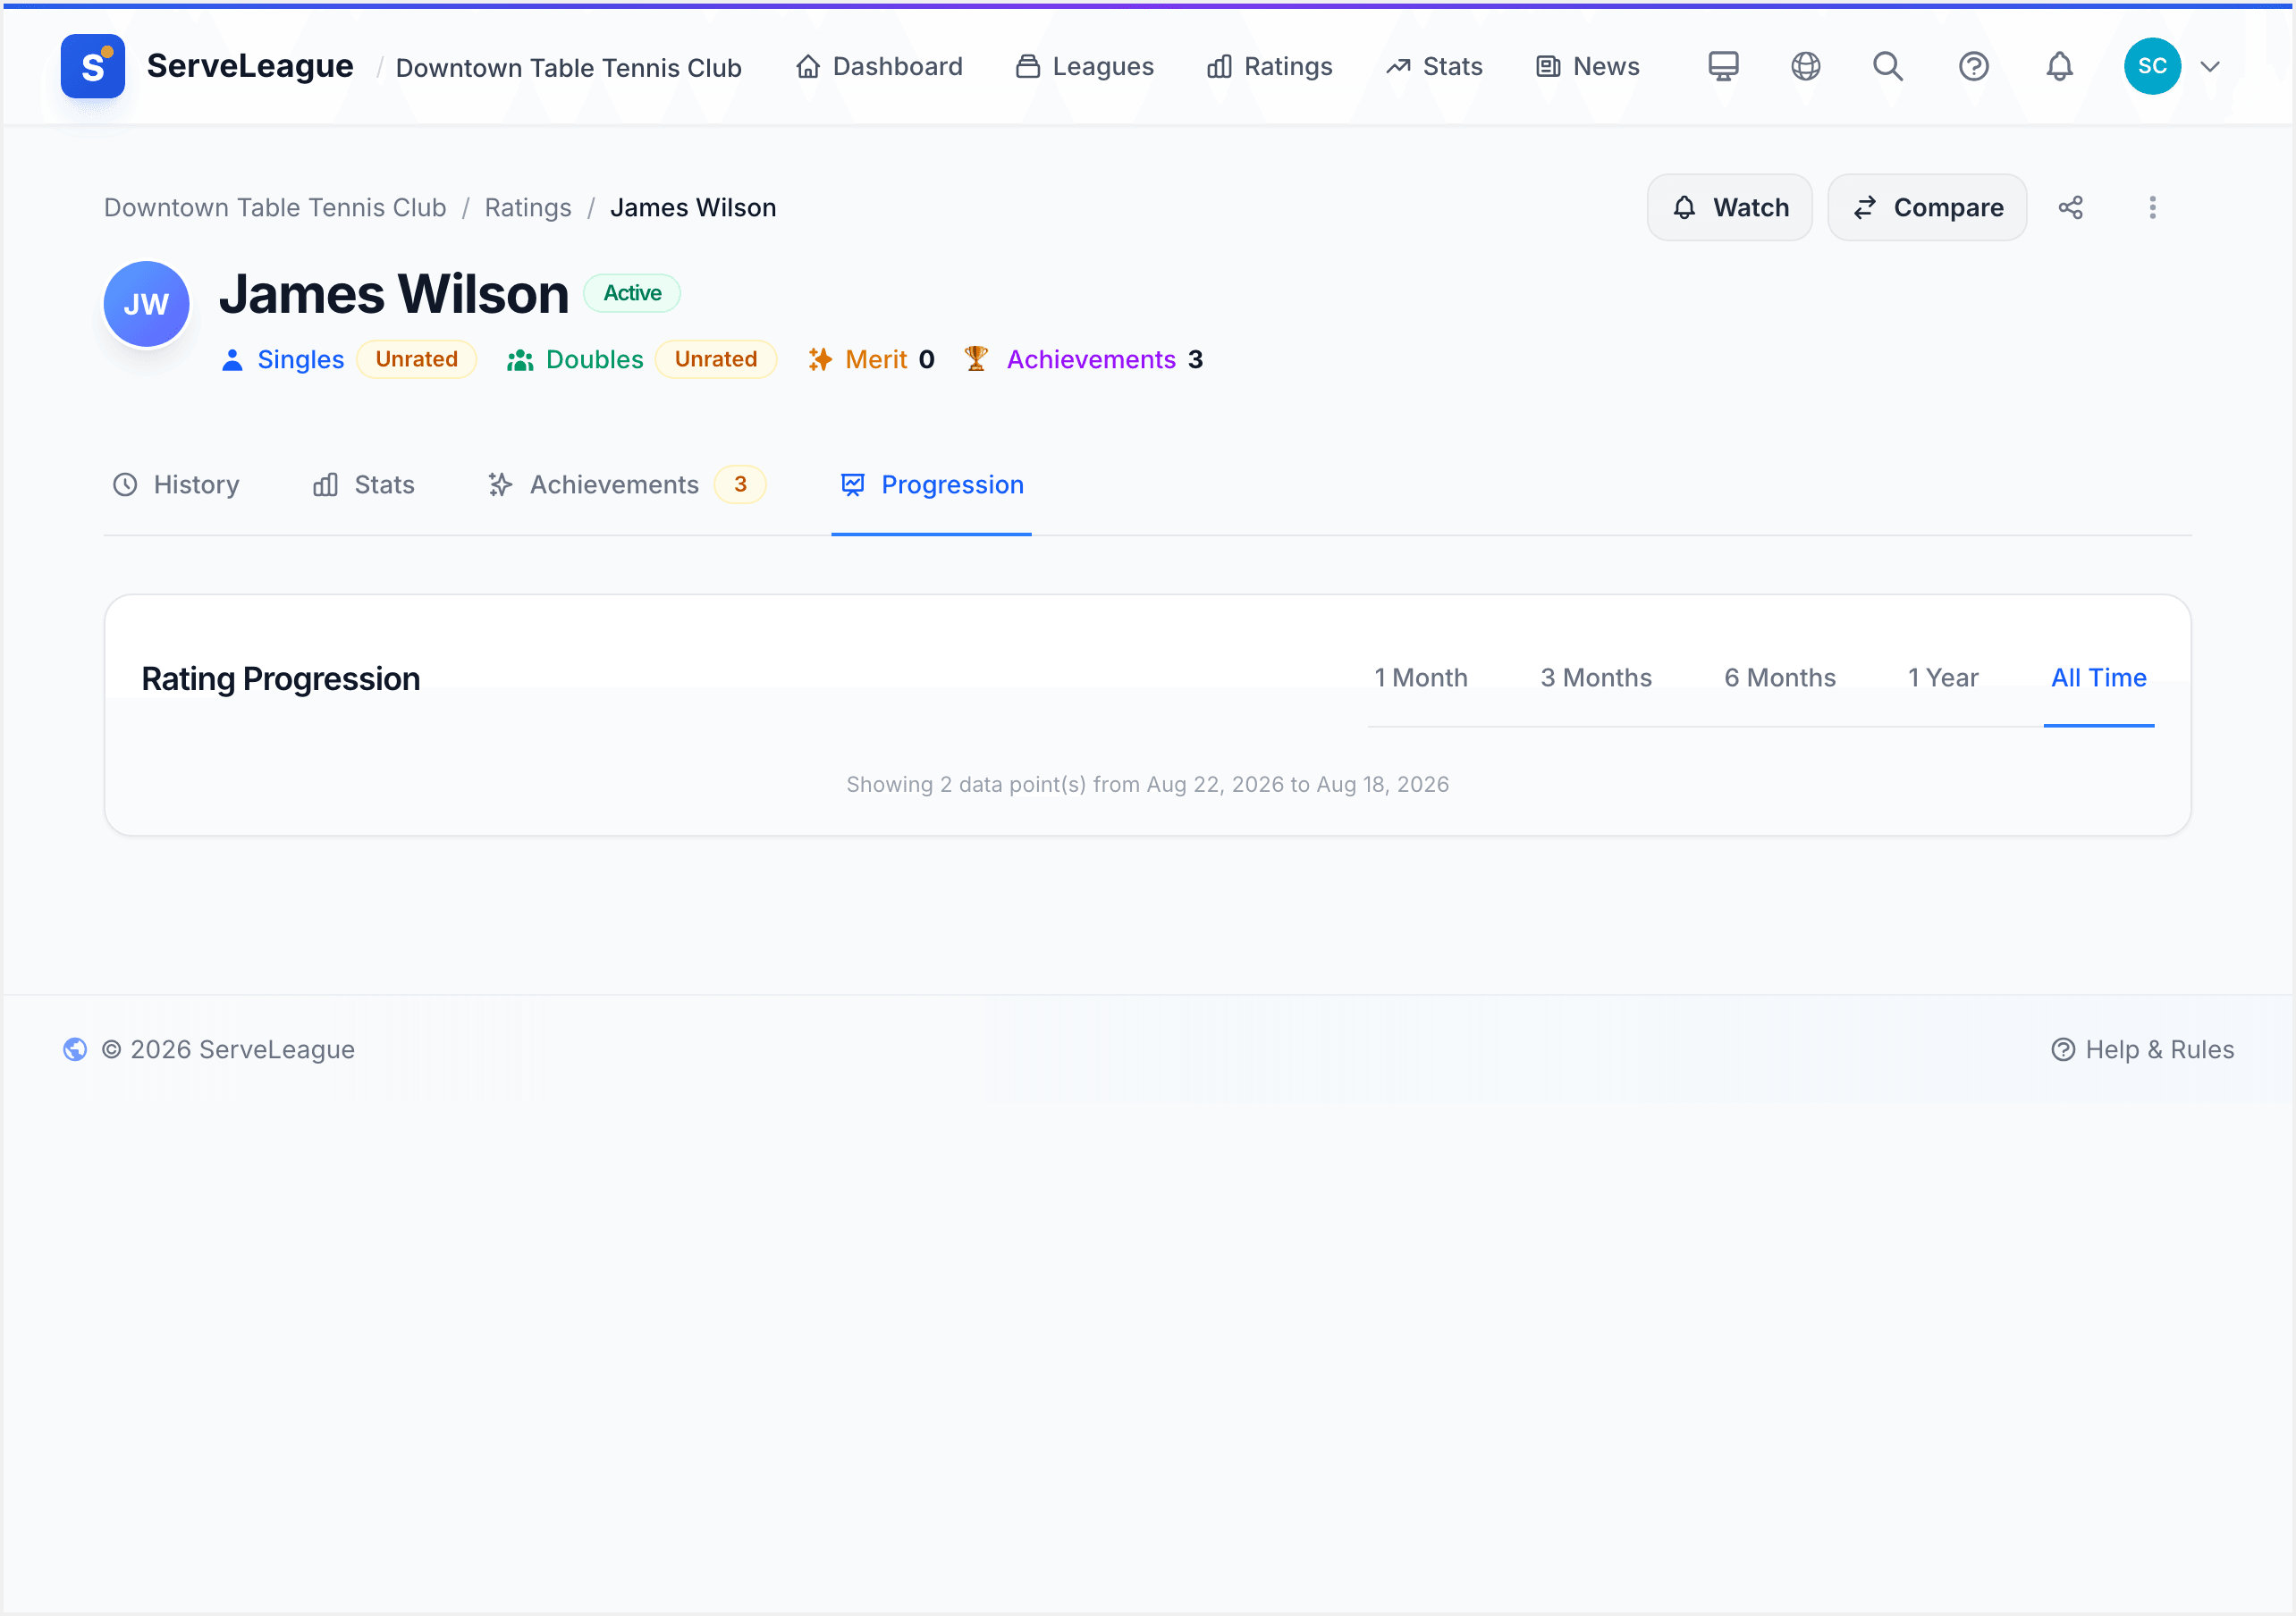Open the search magnifier icon
This screenshot has width=2296, height=1616.
tap(1888, 66)
